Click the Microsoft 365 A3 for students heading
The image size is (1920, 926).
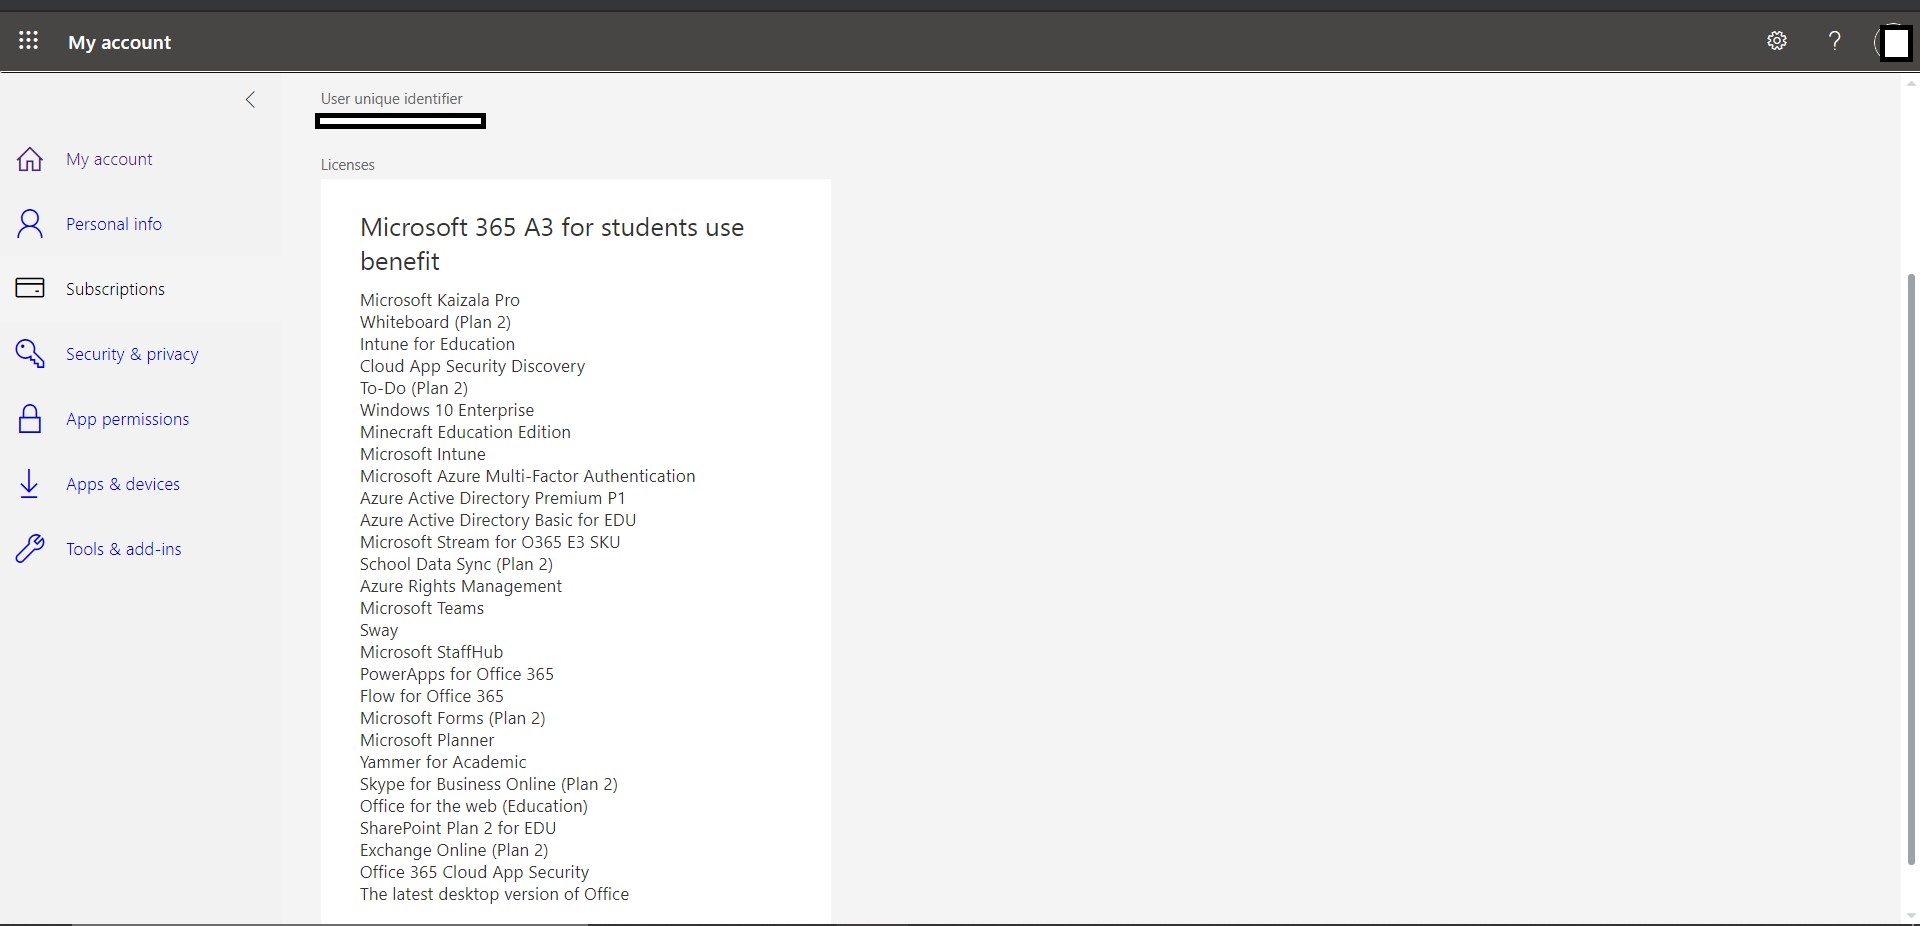(552, 244)
